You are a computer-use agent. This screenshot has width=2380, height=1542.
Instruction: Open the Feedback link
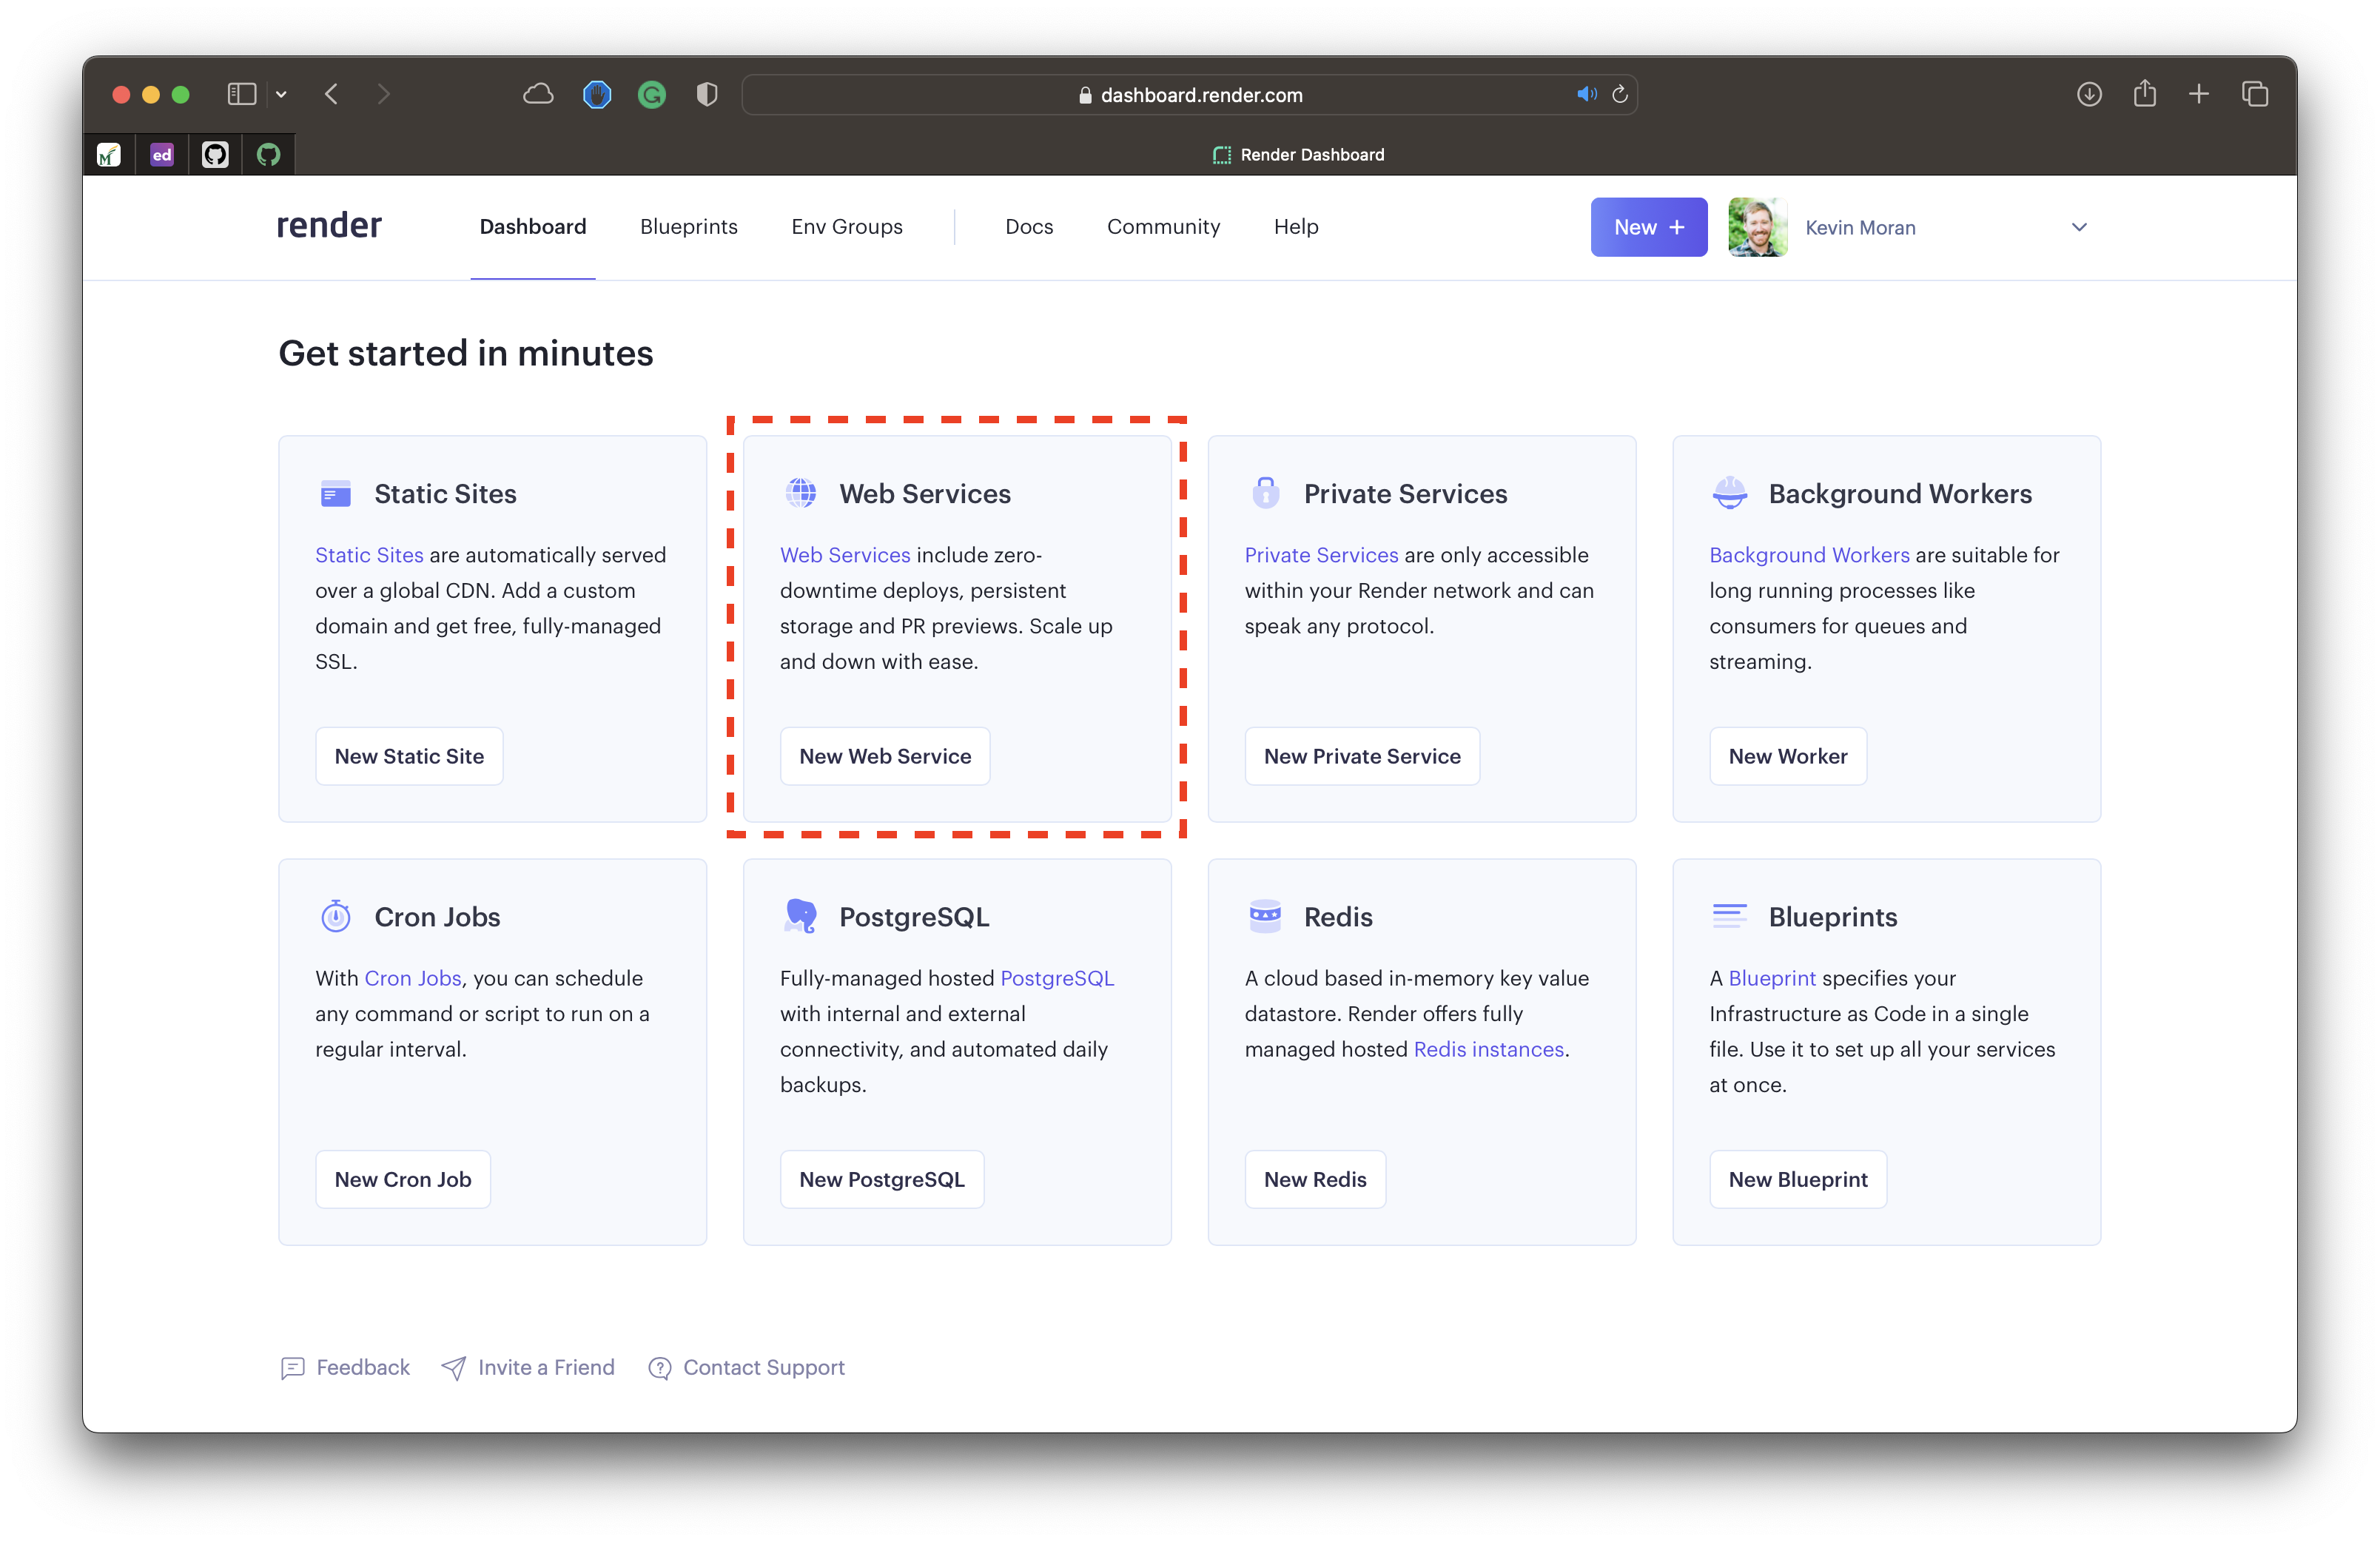[x=345, y=1368]
